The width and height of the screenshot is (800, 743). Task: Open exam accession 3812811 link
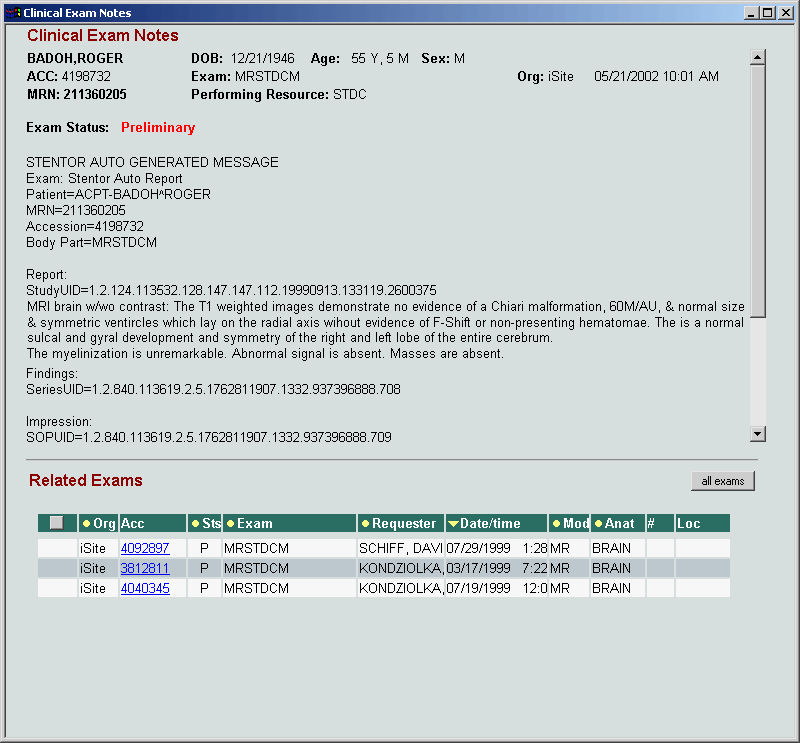click(x=145, y=568)
